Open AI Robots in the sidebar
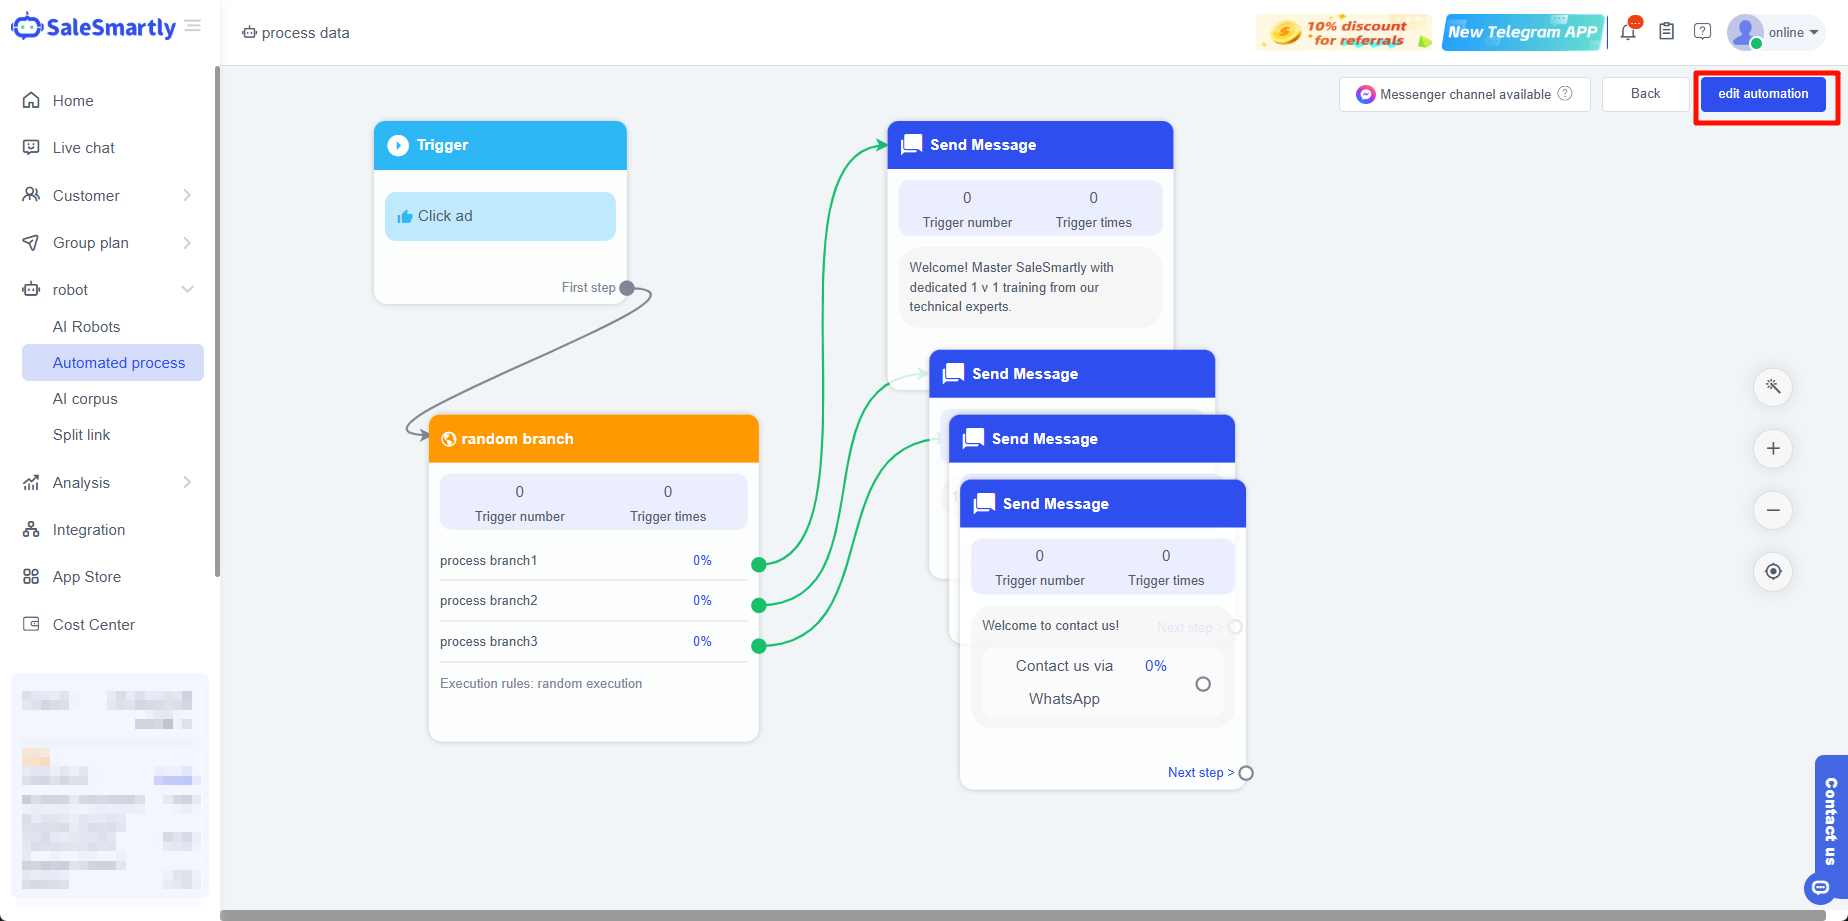 86,327
